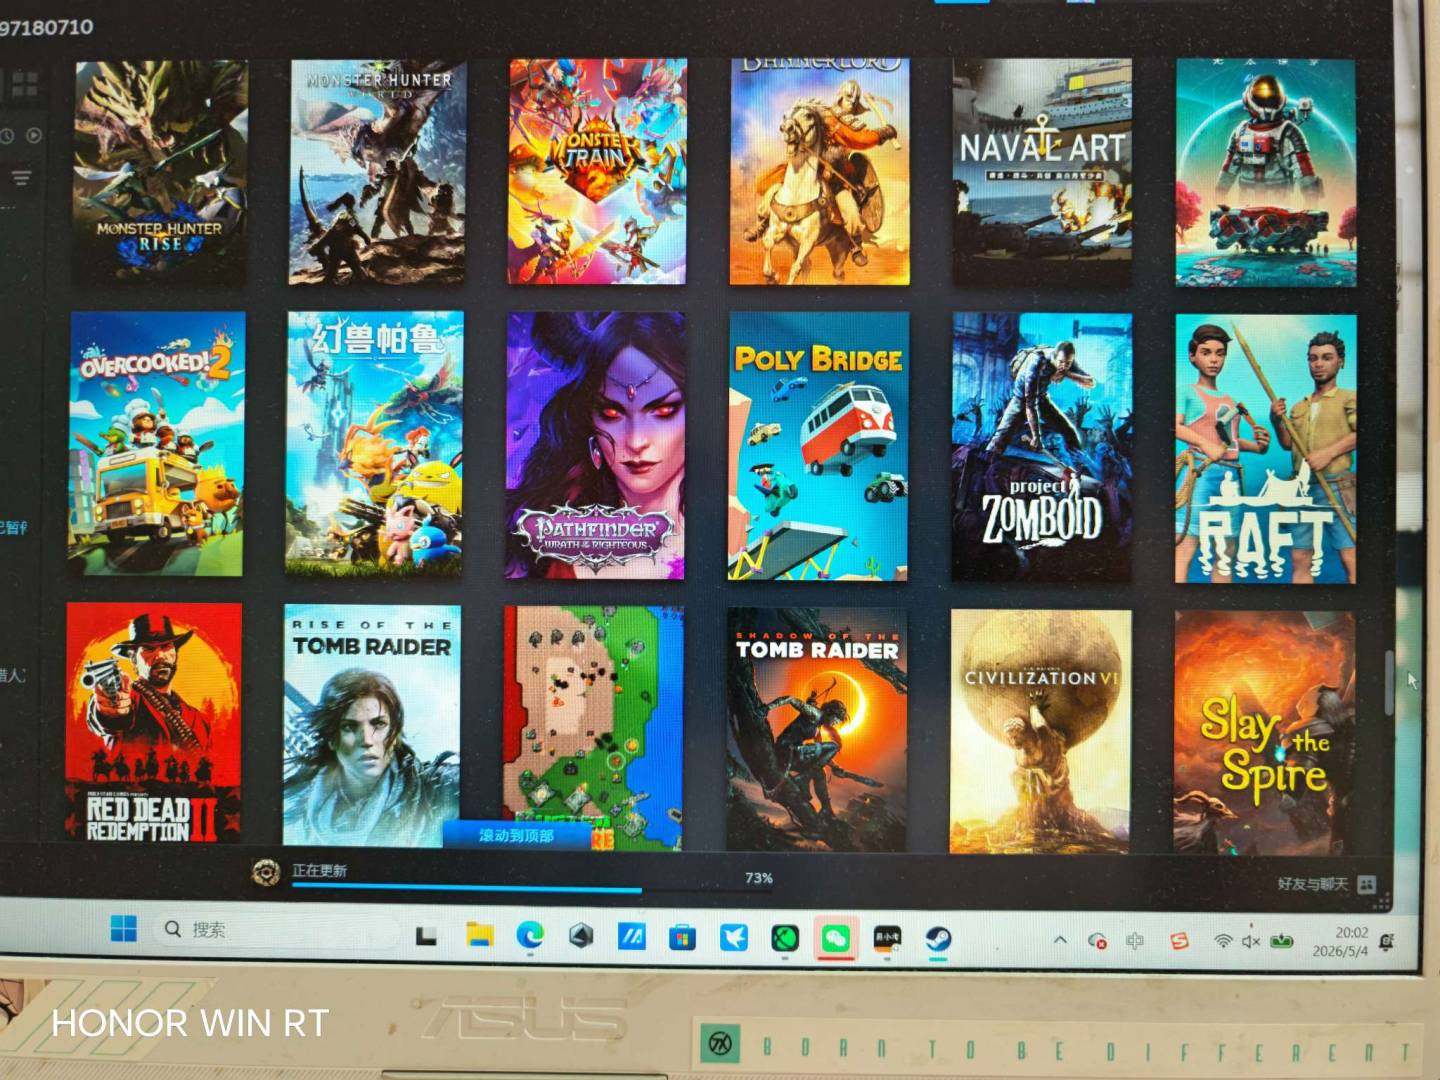Open the Civilization VI game cover
This screenshot has width=1440, height=1080.
1040,732
